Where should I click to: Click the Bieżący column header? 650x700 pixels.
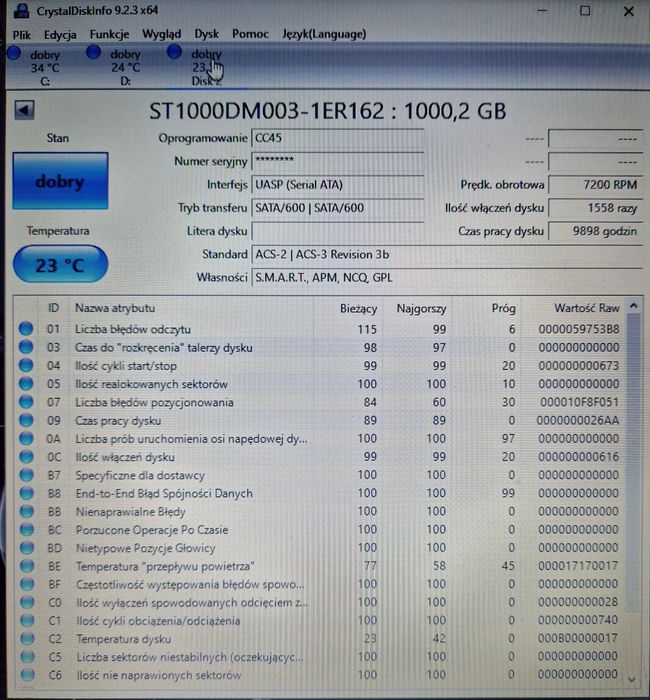348,308
